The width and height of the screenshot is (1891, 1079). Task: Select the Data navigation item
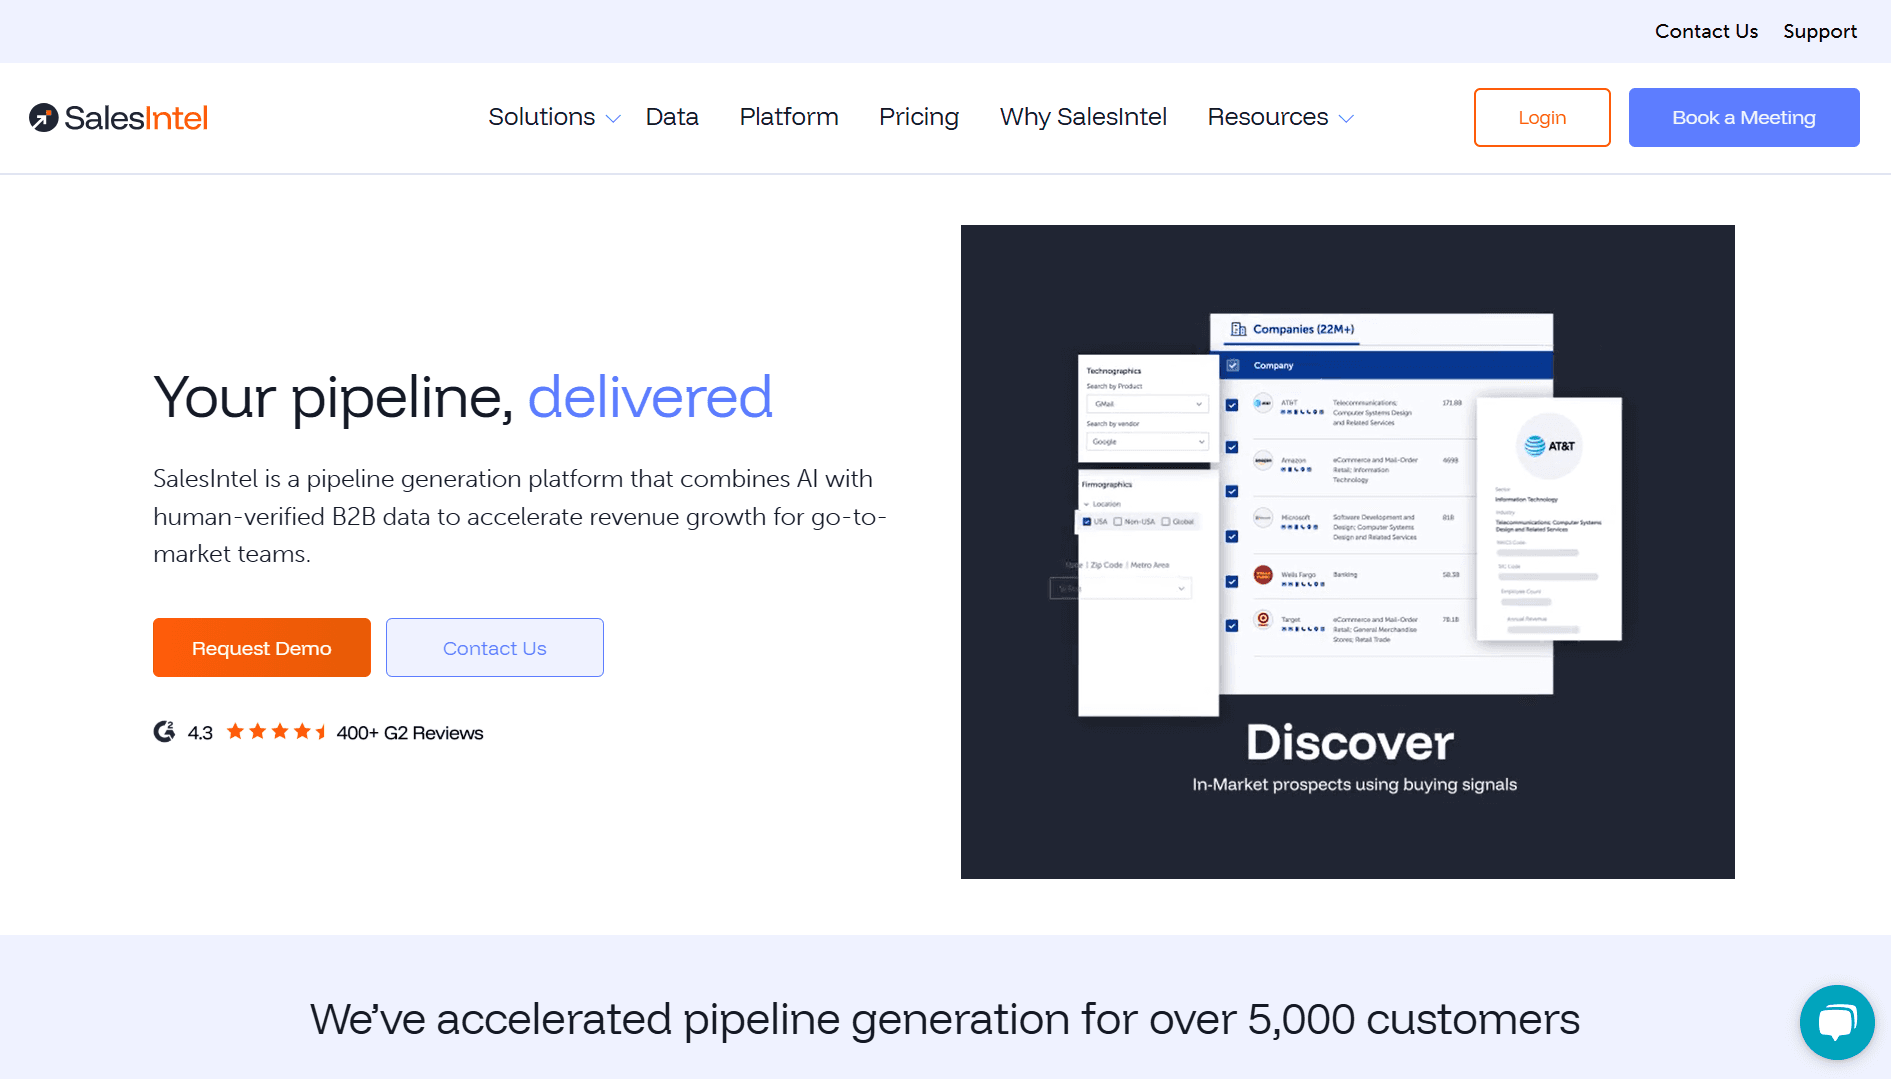pyautogui.click(x=672, y=117)
